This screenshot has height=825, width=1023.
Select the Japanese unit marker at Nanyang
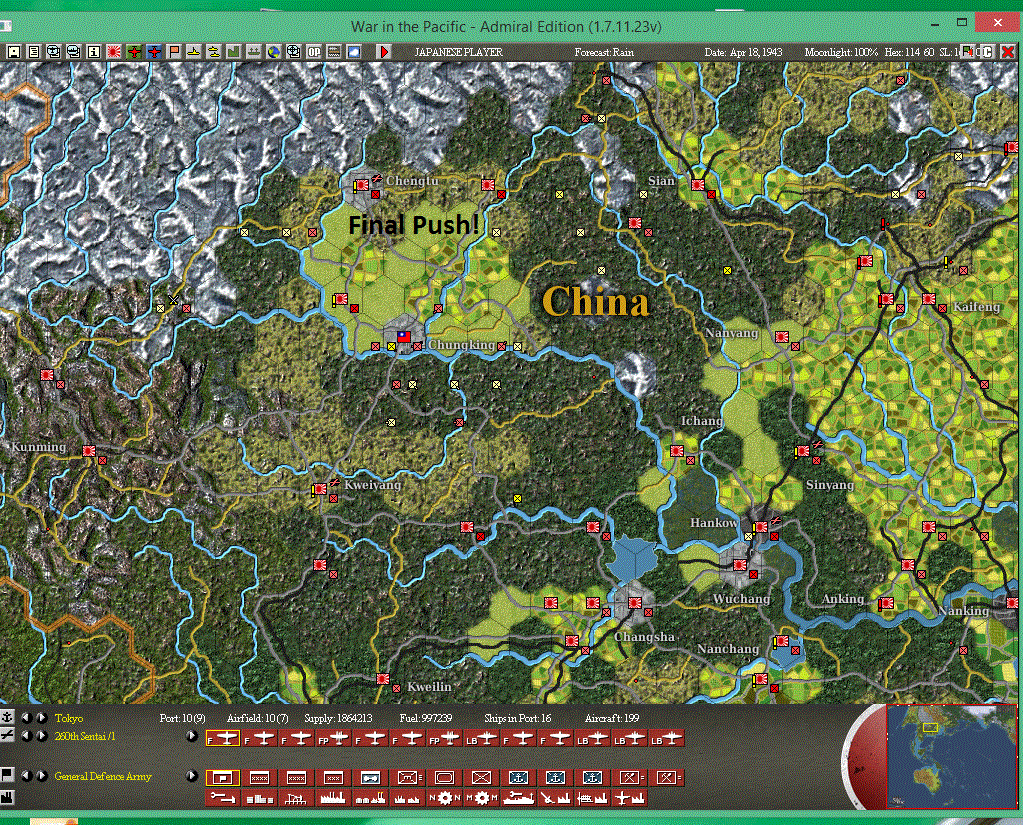pyautogui.click(x=782, y=337)
